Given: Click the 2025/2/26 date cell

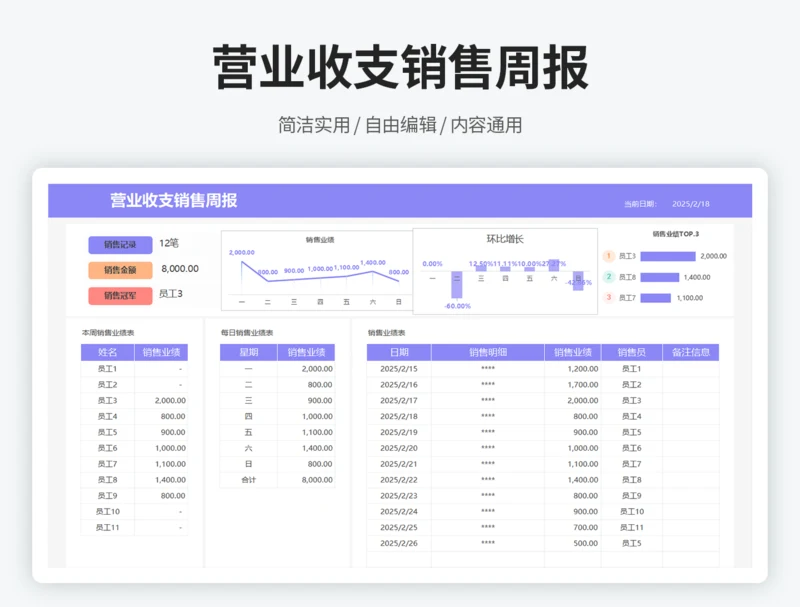Looking at the screenshot, I should [x=398, y=543].
